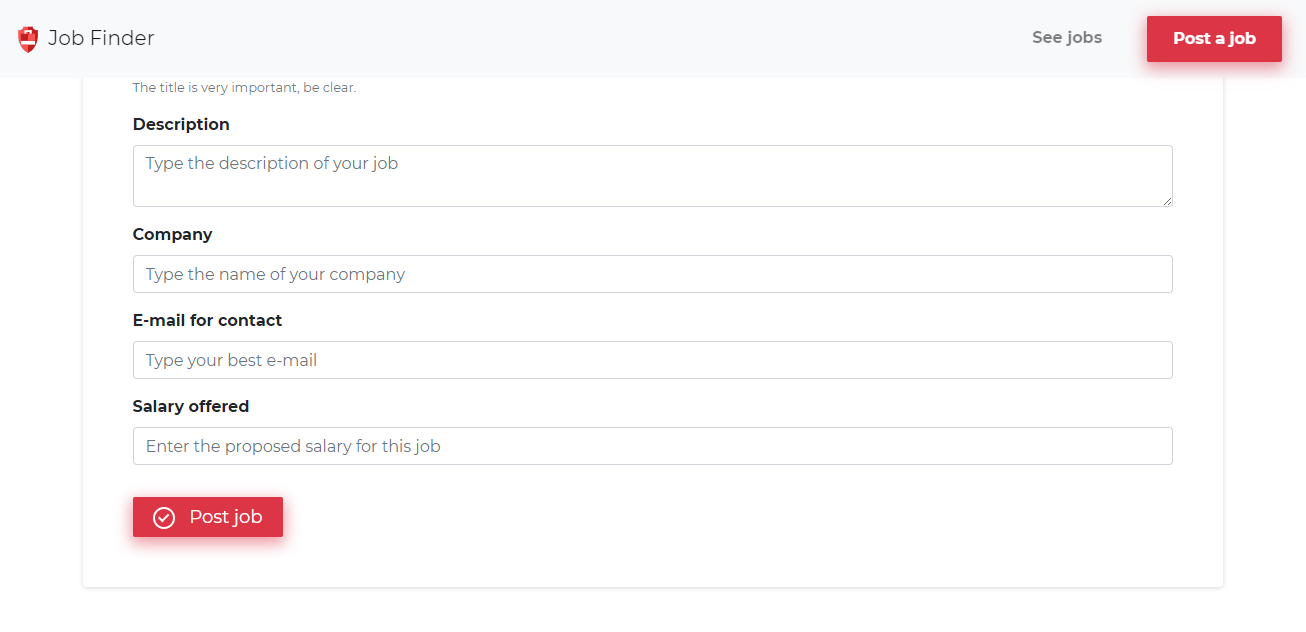The image size is (1306, 632).
Task: Open the See jobs link
Action: click(1067, 38)
